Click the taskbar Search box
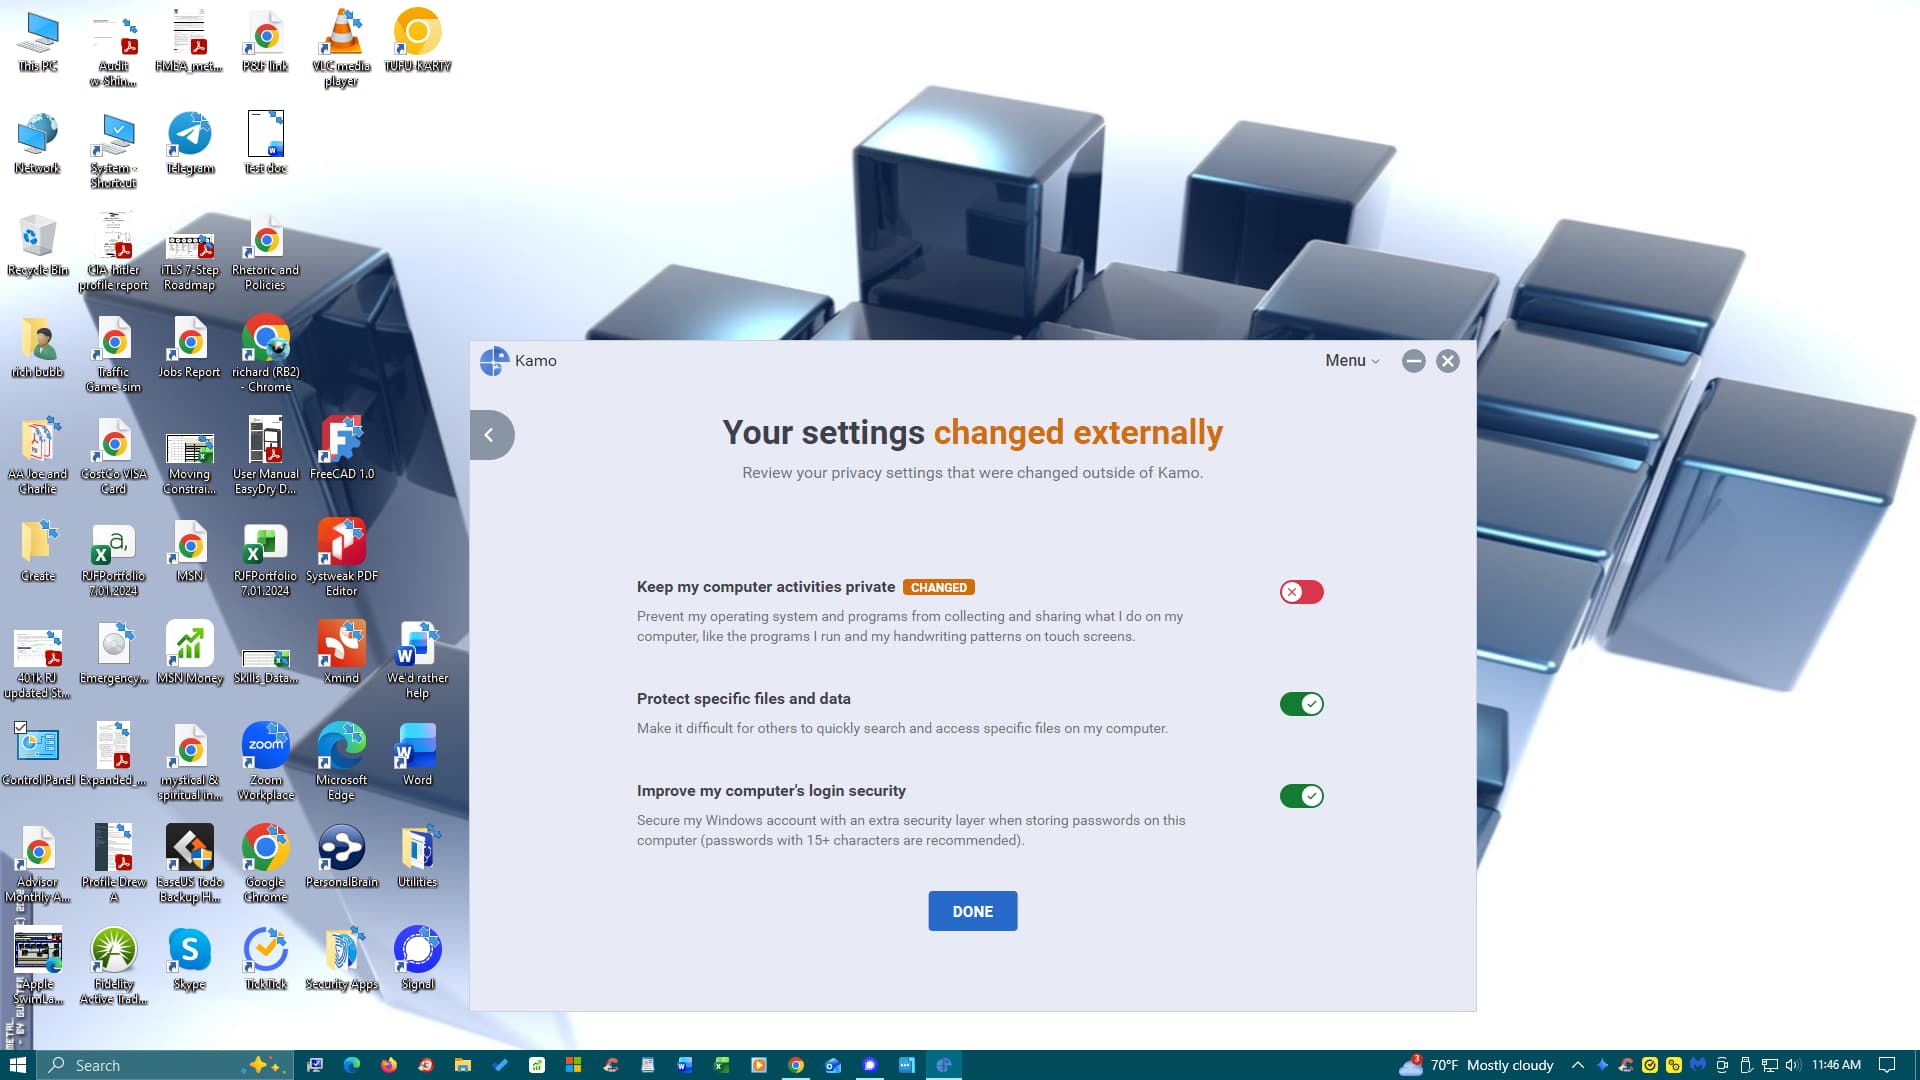The image size is (1920, 1080). [x=150, y=1065]
